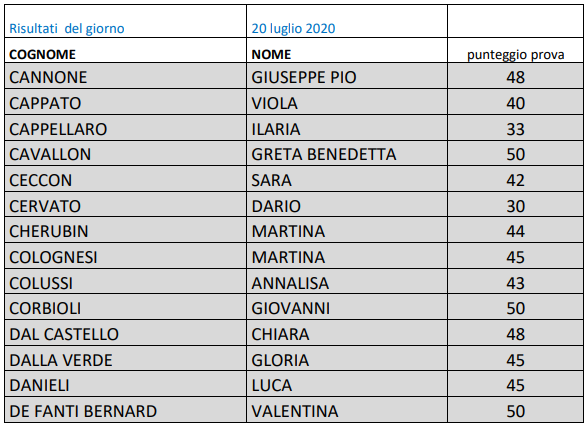This screenshot has width=588, height=428.
Task: Click CORBIOLI's score of 50
Action: (x=515, y=307)
